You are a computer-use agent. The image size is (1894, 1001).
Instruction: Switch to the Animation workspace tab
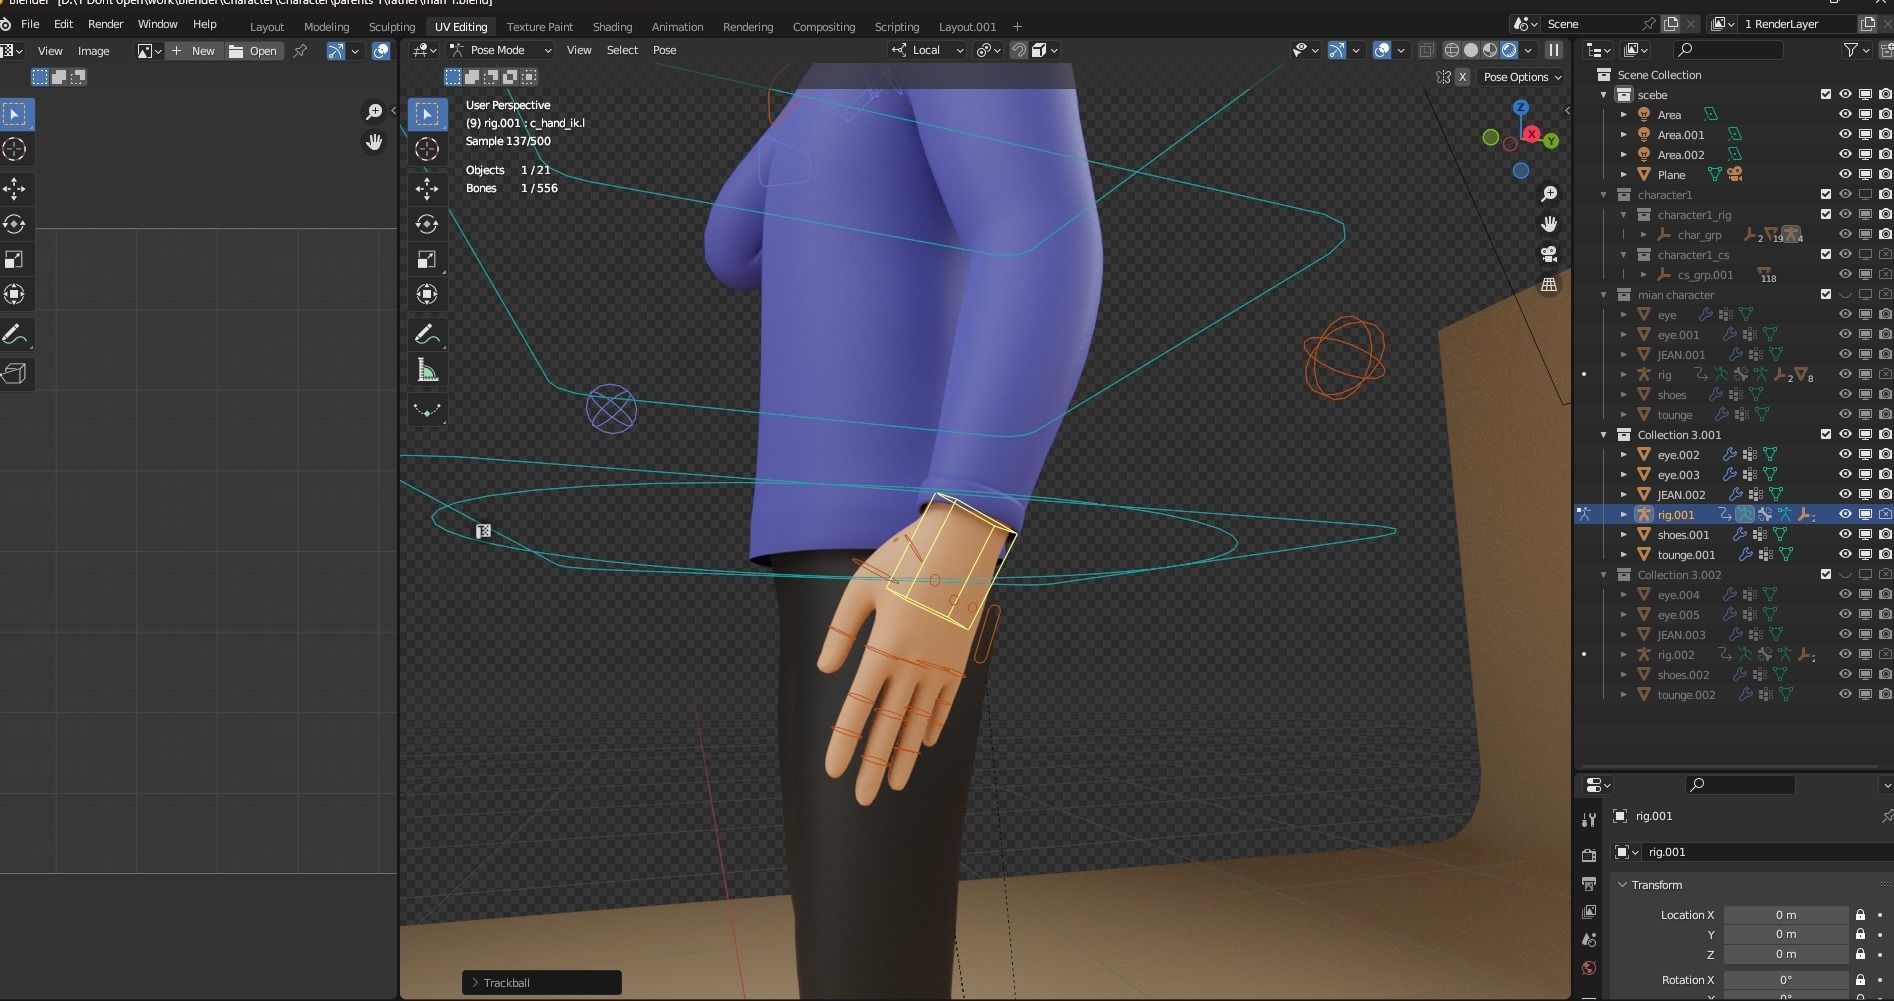coord(677,27)
